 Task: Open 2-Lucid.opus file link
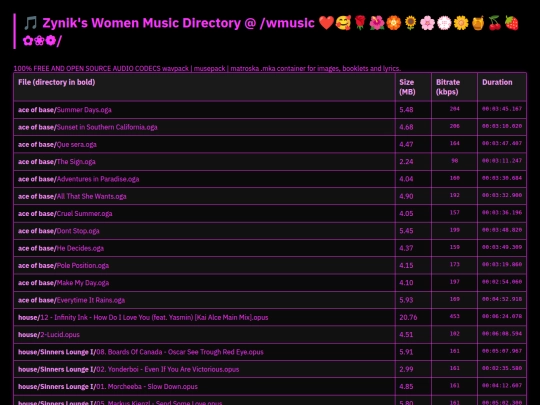[x=60, y=335]
